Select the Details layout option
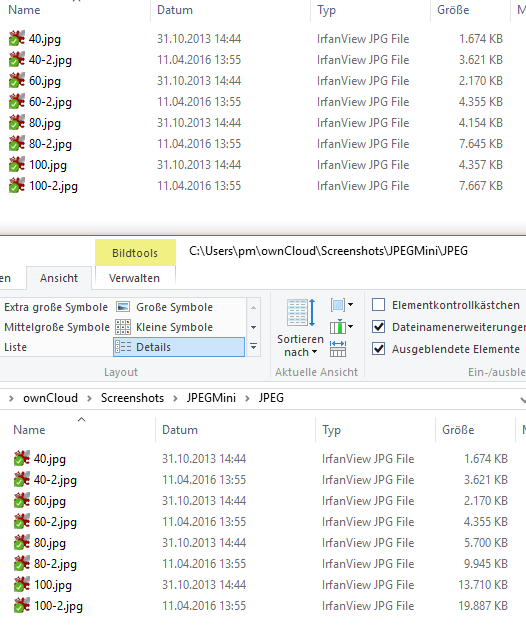The height and width of the screenshot is (634, 526). 179,347
